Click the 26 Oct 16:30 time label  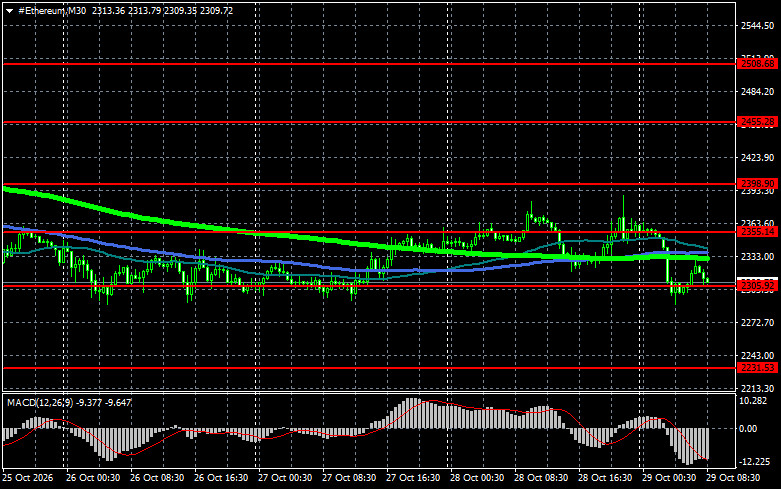tap(221, 478)
